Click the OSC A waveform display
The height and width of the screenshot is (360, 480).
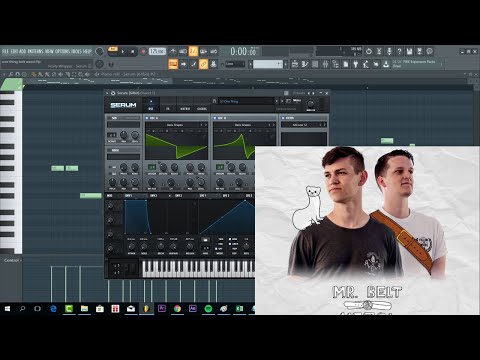pyautogui.click(x=176, y=145)
